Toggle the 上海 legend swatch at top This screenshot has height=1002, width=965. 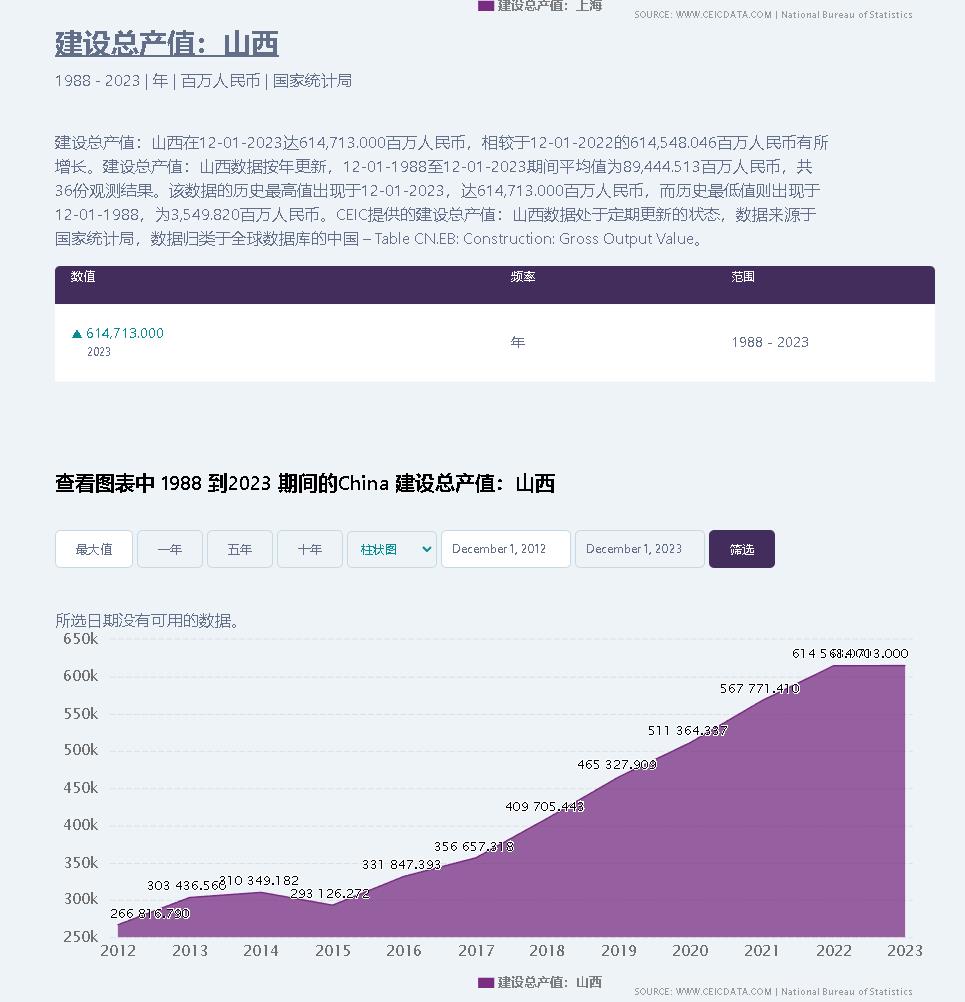click(x=486, y=5)
